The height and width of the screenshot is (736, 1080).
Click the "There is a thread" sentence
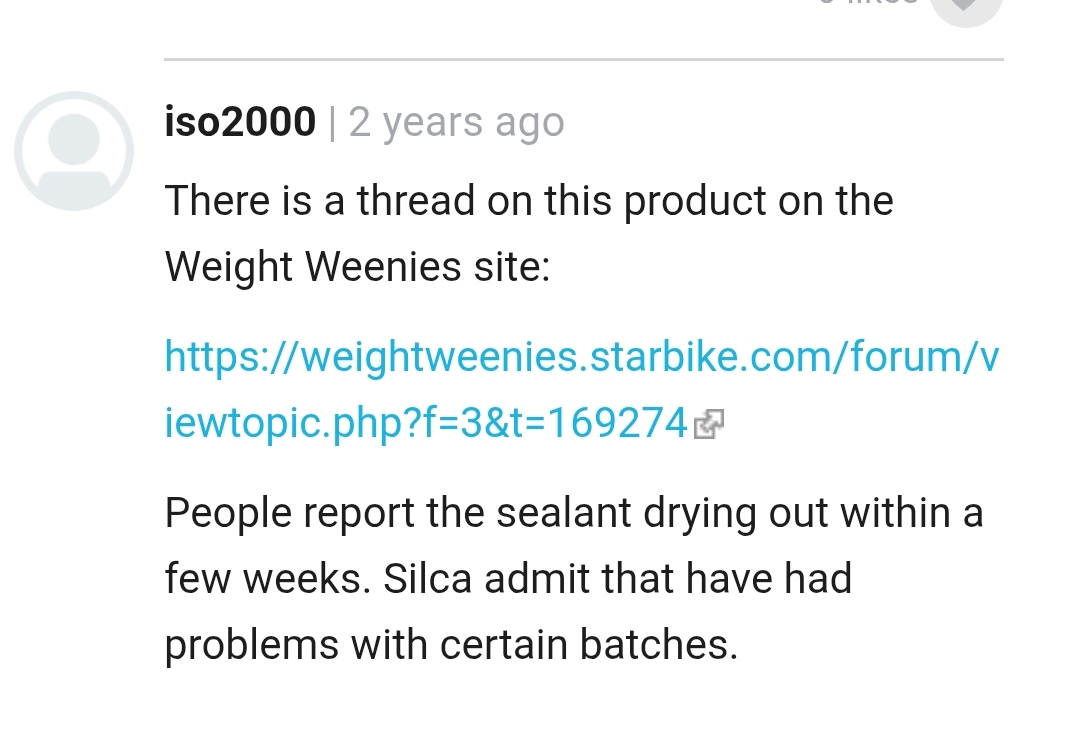tap(529, 201)
